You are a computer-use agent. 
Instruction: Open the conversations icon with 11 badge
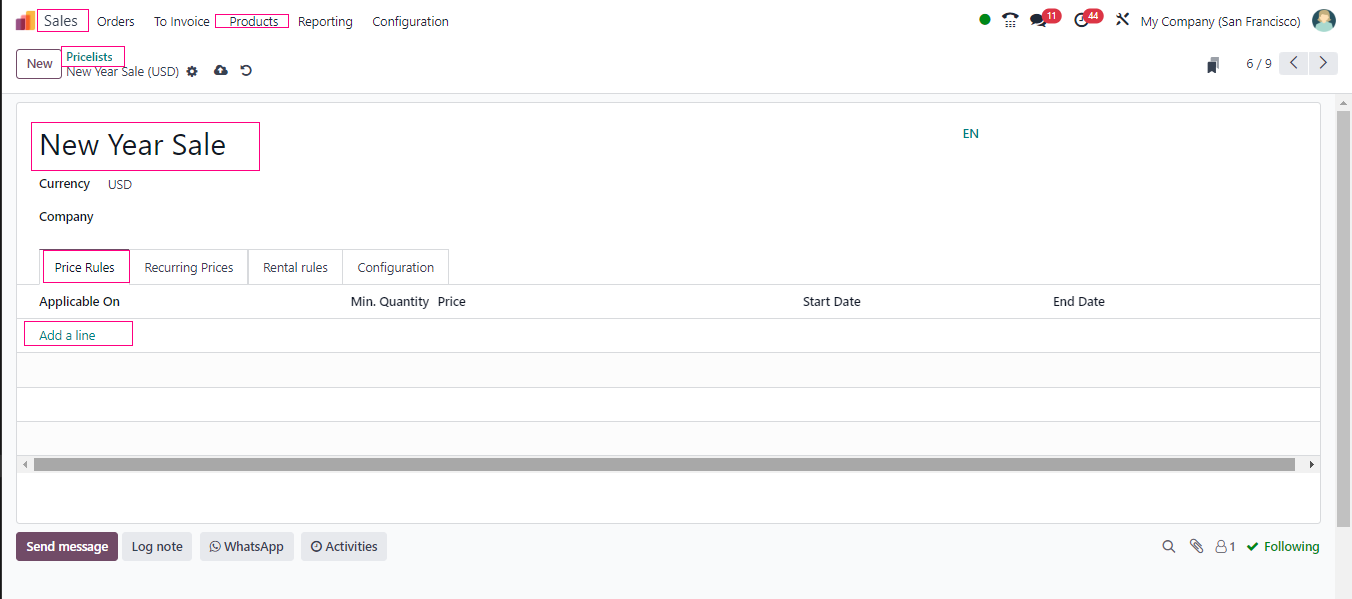(x=1039, y=21)
